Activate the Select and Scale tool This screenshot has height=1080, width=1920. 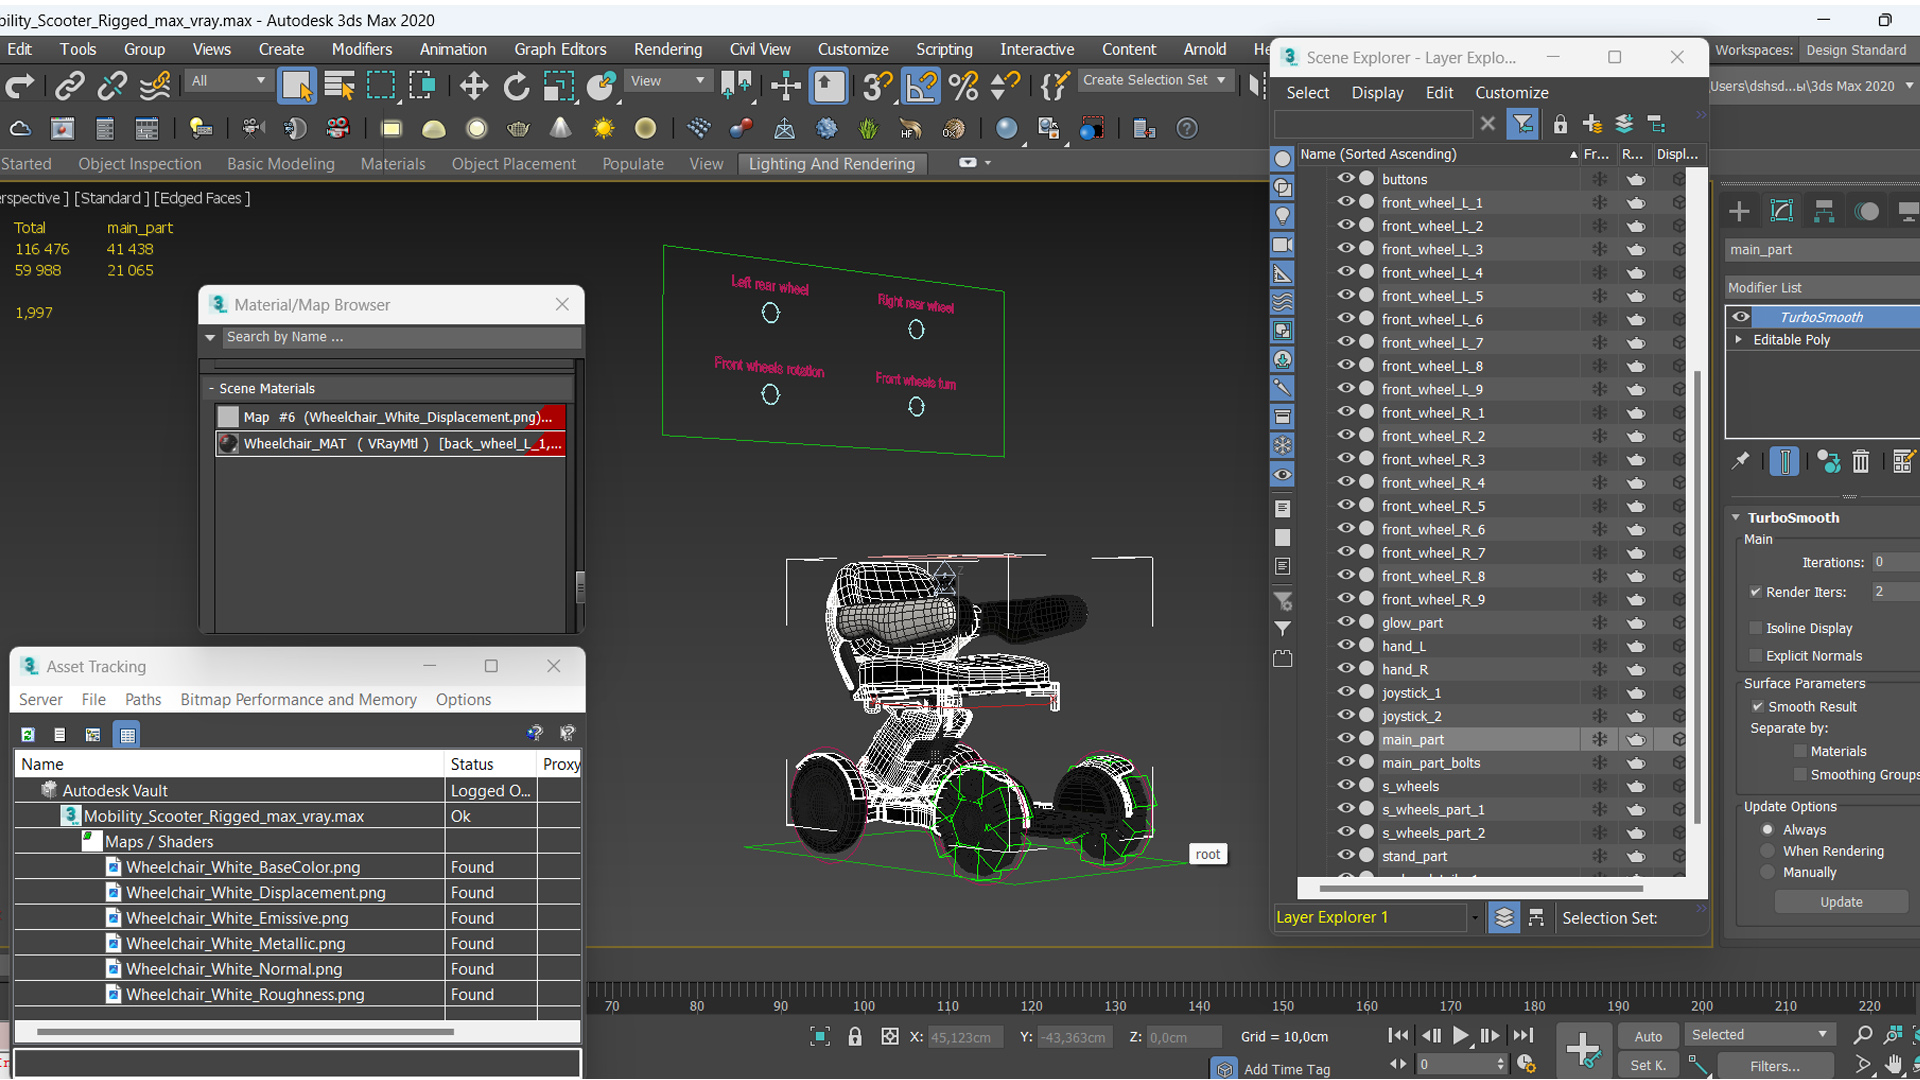pos(558,86)
